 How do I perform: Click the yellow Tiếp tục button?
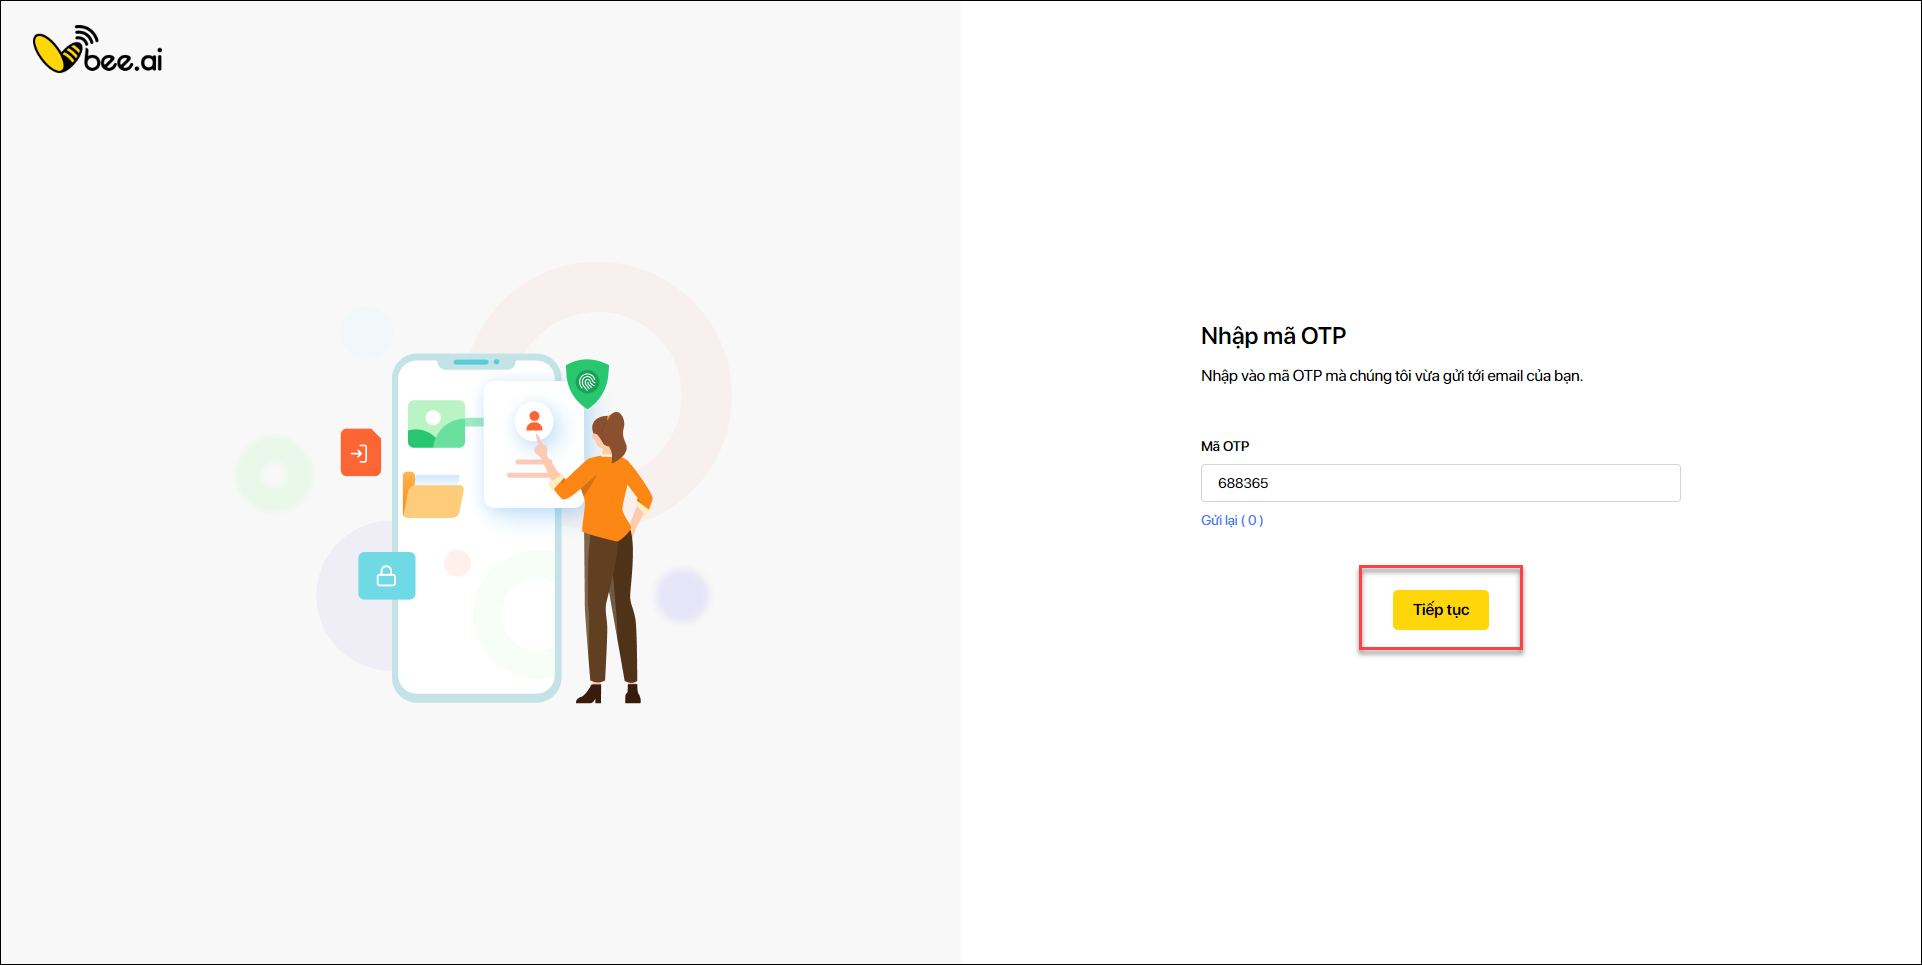click(x=1440, y=610)
